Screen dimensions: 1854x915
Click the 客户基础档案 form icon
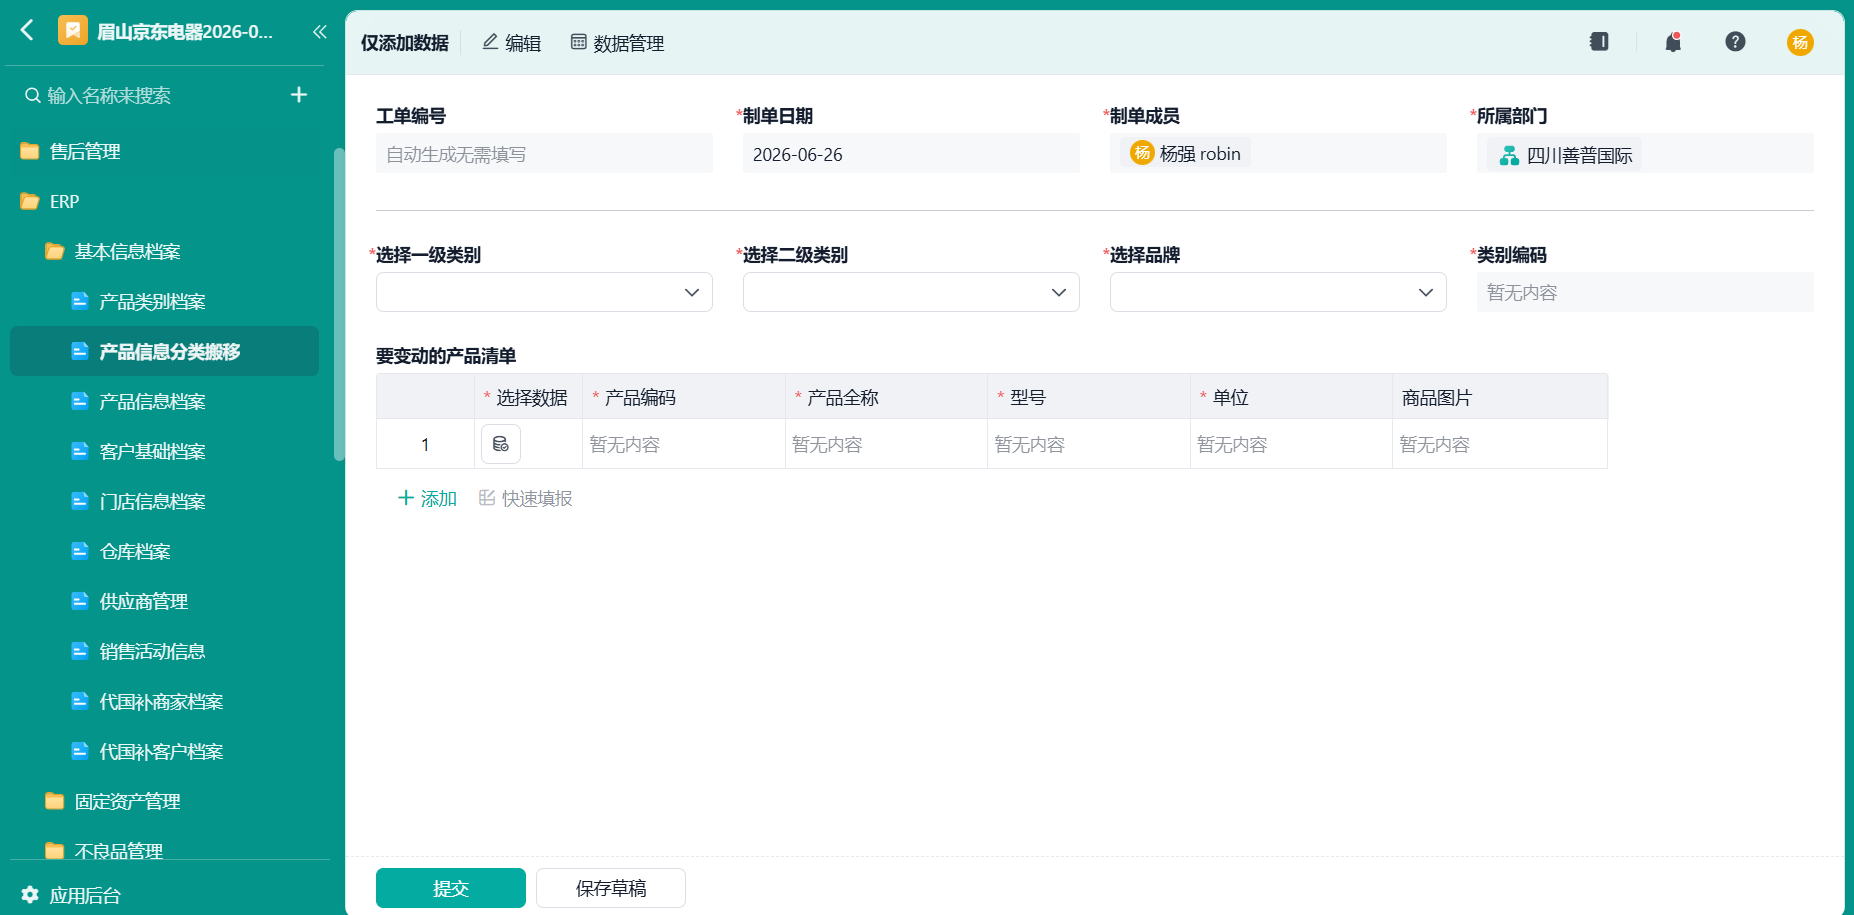point(80,451)
